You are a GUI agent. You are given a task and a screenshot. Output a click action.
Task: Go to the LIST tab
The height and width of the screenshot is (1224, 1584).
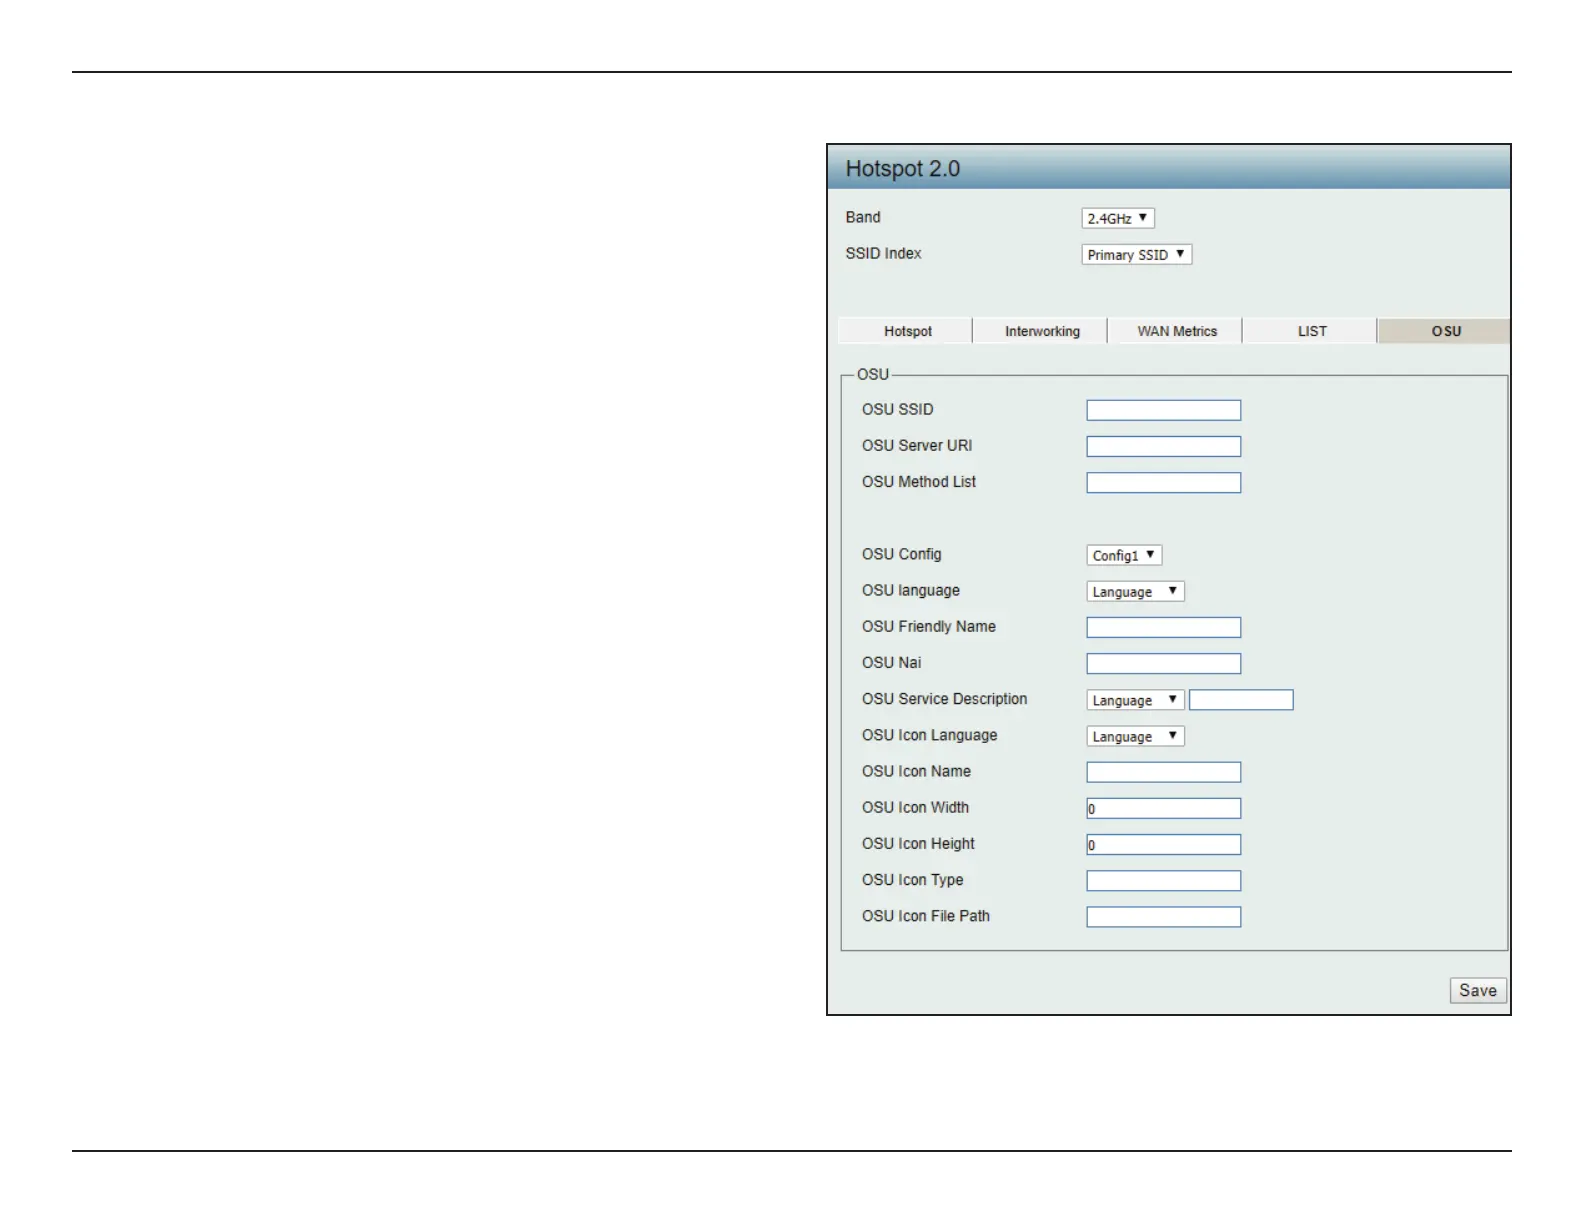point(1311,331)
